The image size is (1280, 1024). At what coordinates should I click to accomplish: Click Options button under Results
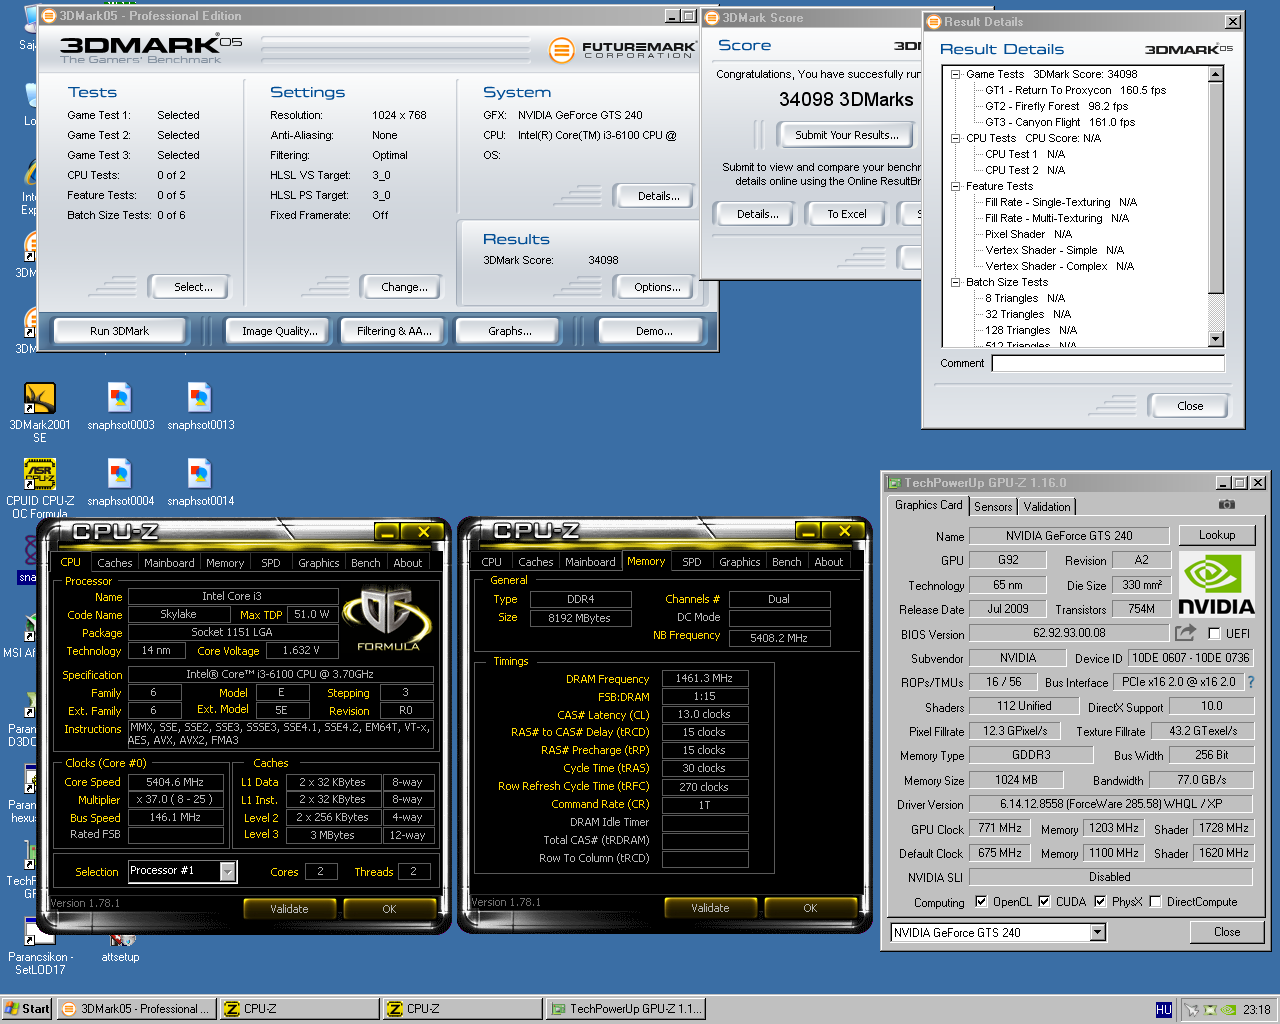657,287
